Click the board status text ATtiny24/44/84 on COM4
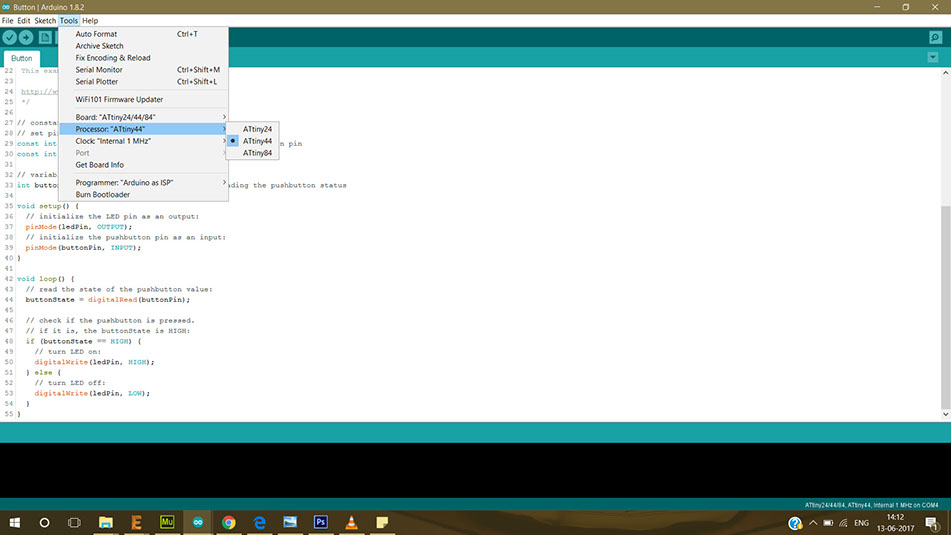 tap(871, 505)
